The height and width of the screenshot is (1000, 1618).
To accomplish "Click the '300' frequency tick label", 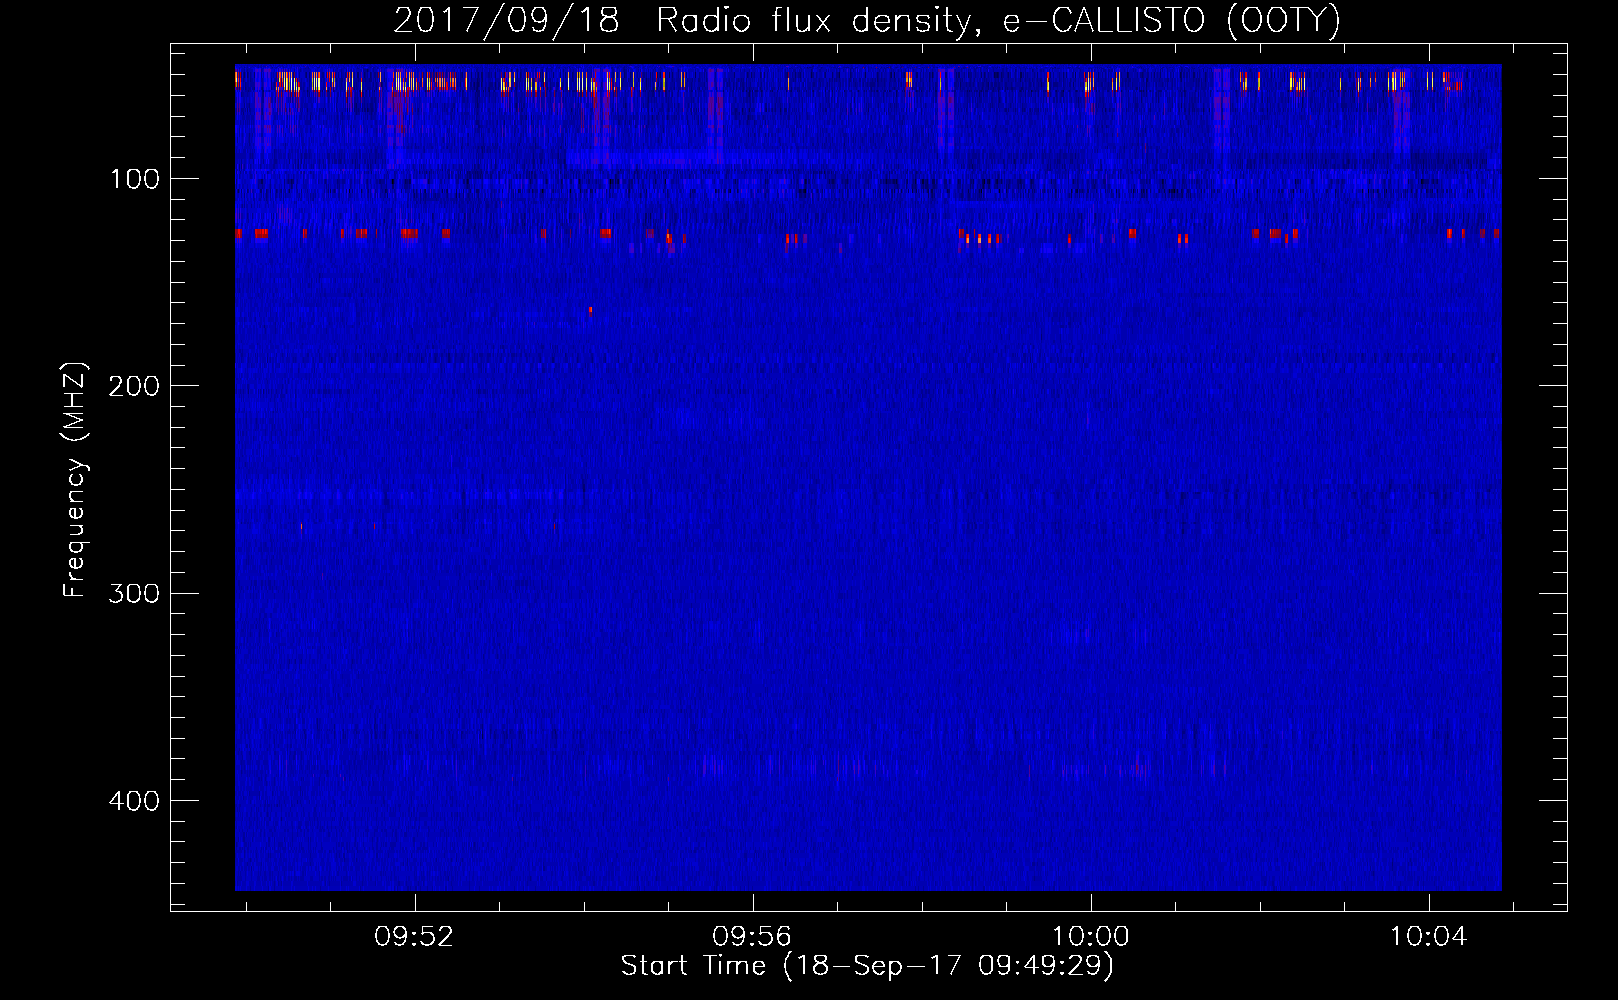I will pyautogui.click(x=134, y=594).
